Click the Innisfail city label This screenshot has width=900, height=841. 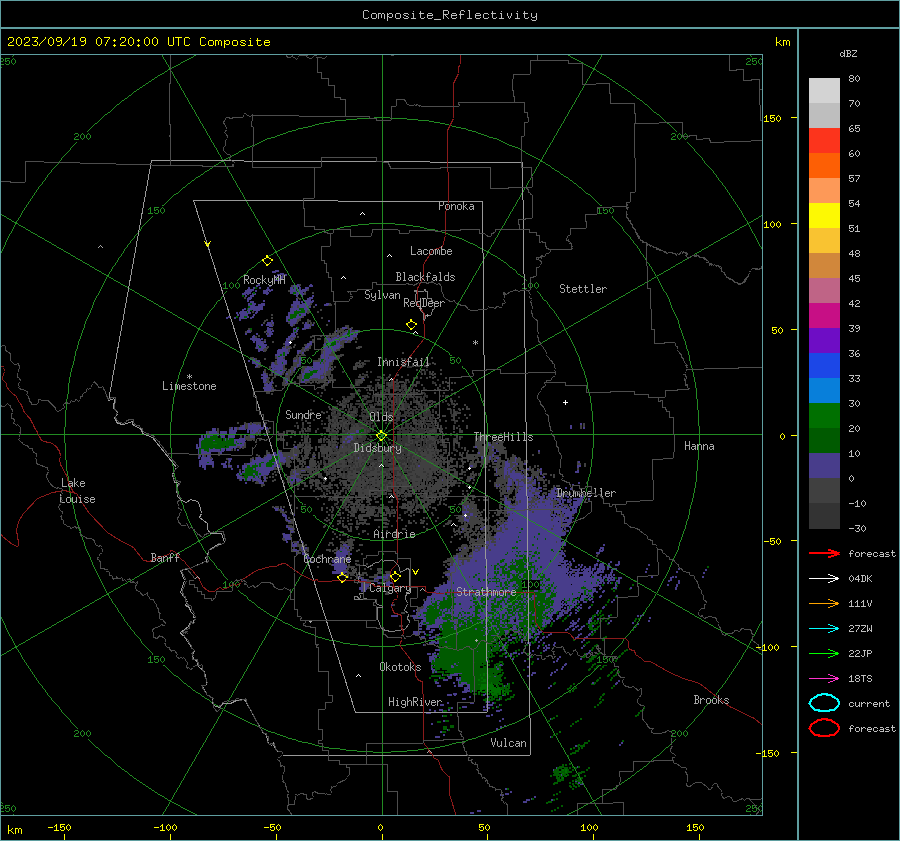[x=403, y=362]
